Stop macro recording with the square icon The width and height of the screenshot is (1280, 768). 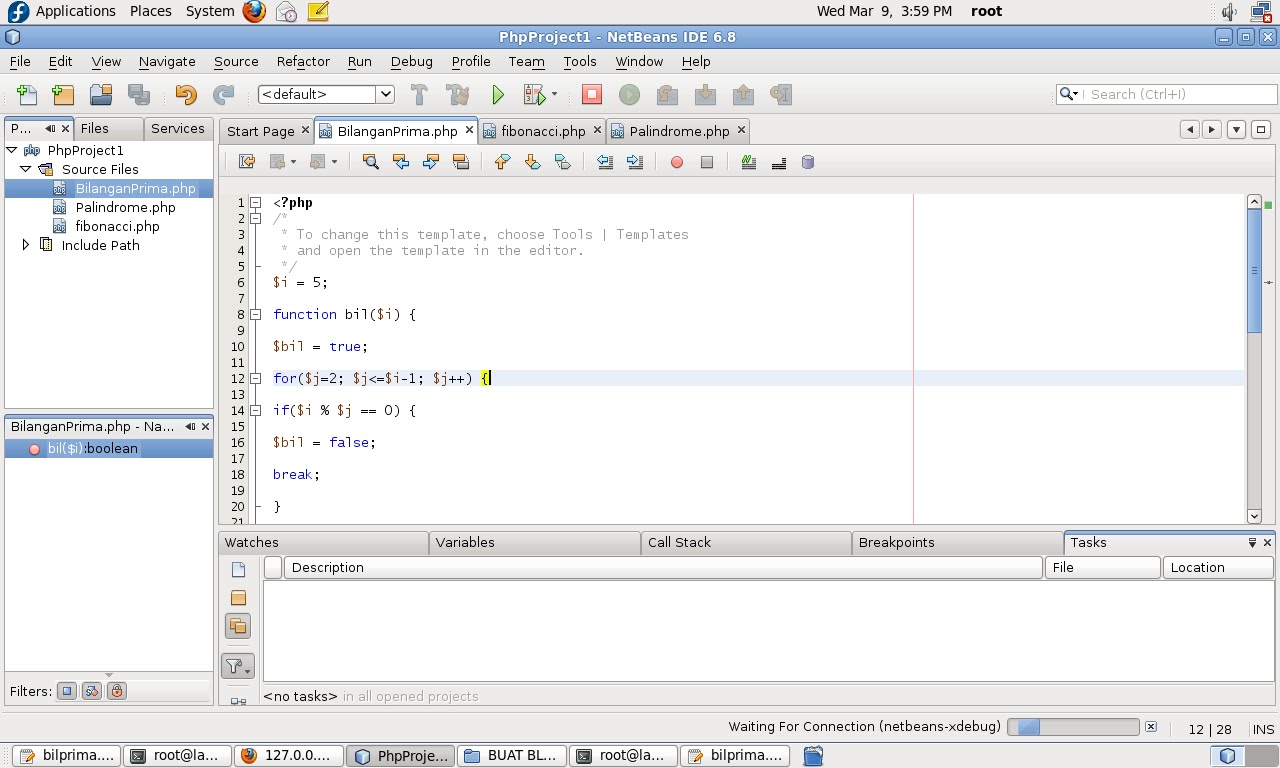pyautogui.click(x=707, y=162)
